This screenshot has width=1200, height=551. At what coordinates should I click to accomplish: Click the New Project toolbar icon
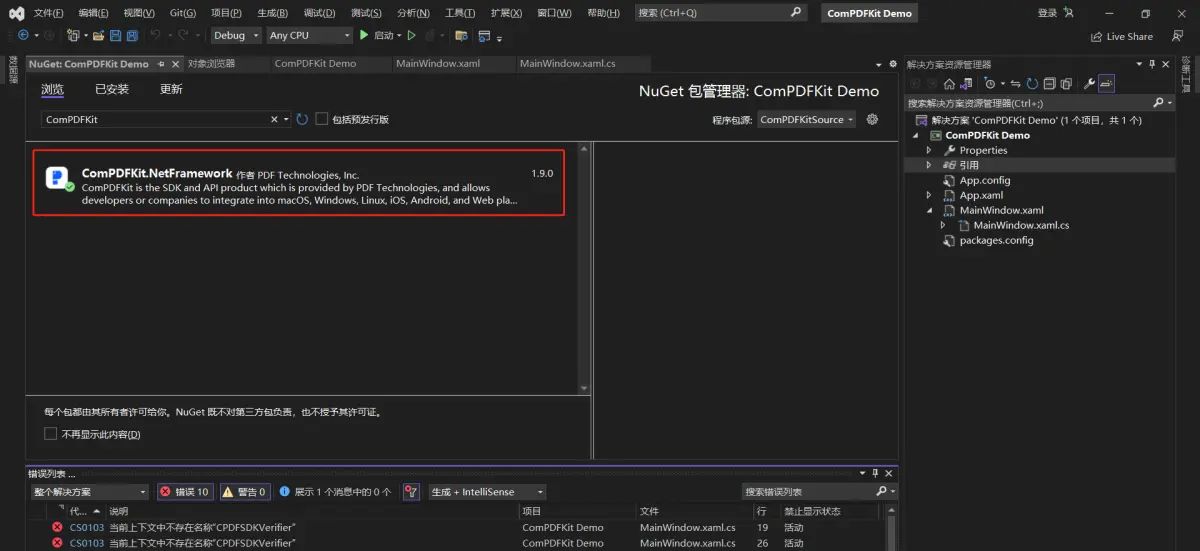[x=74, y=35]
